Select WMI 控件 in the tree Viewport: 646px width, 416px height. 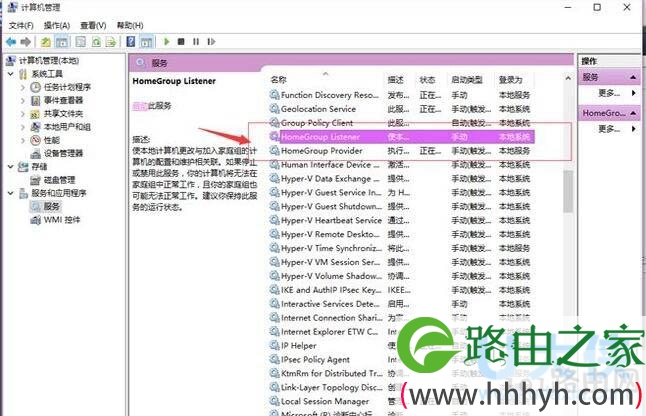point(62,220)
